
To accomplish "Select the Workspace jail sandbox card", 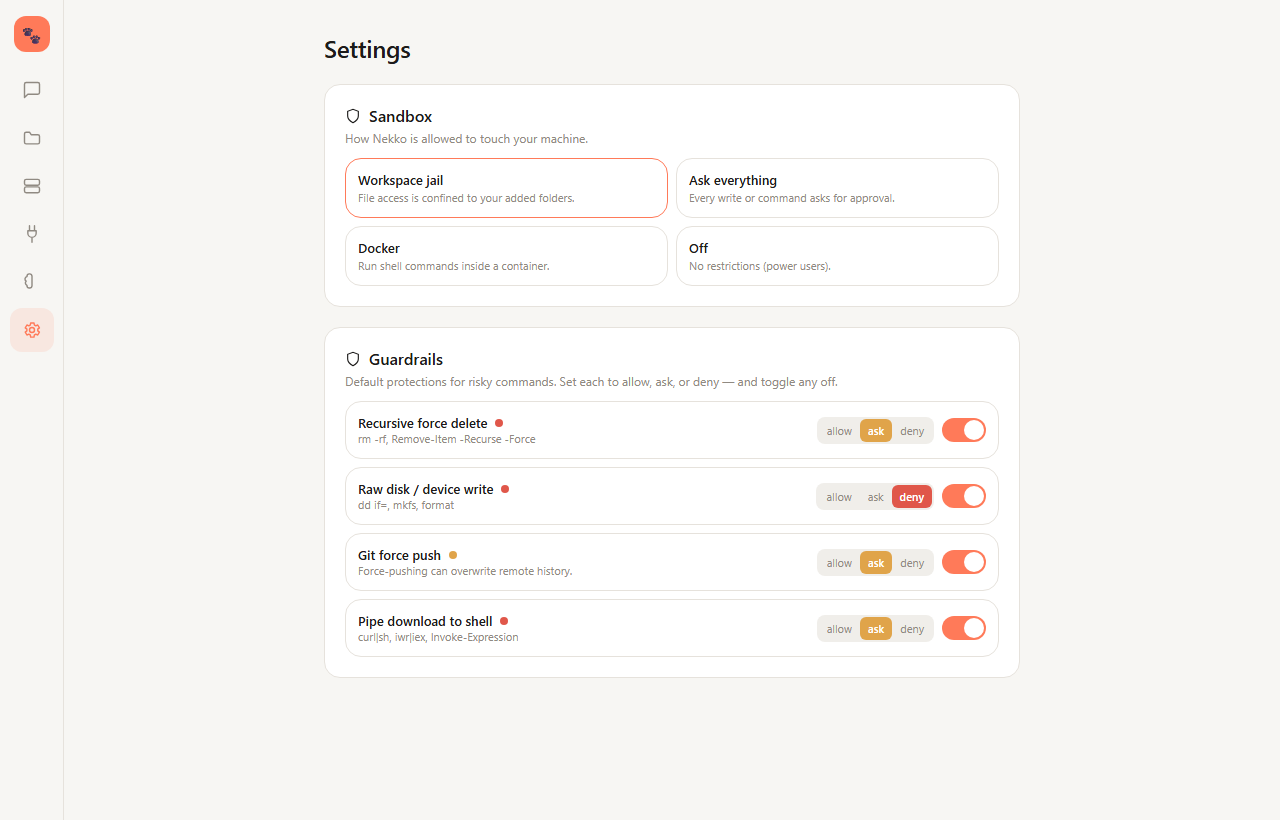I will coord(506,188).
